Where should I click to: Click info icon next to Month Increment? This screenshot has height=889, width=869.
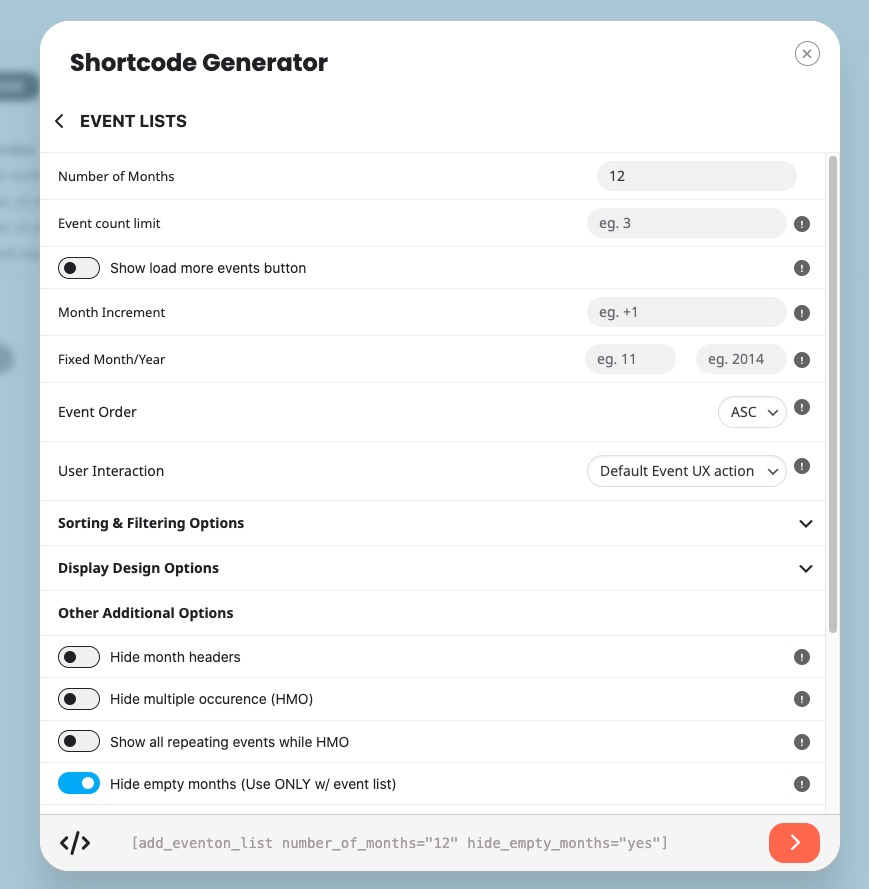tap(802, 313)
